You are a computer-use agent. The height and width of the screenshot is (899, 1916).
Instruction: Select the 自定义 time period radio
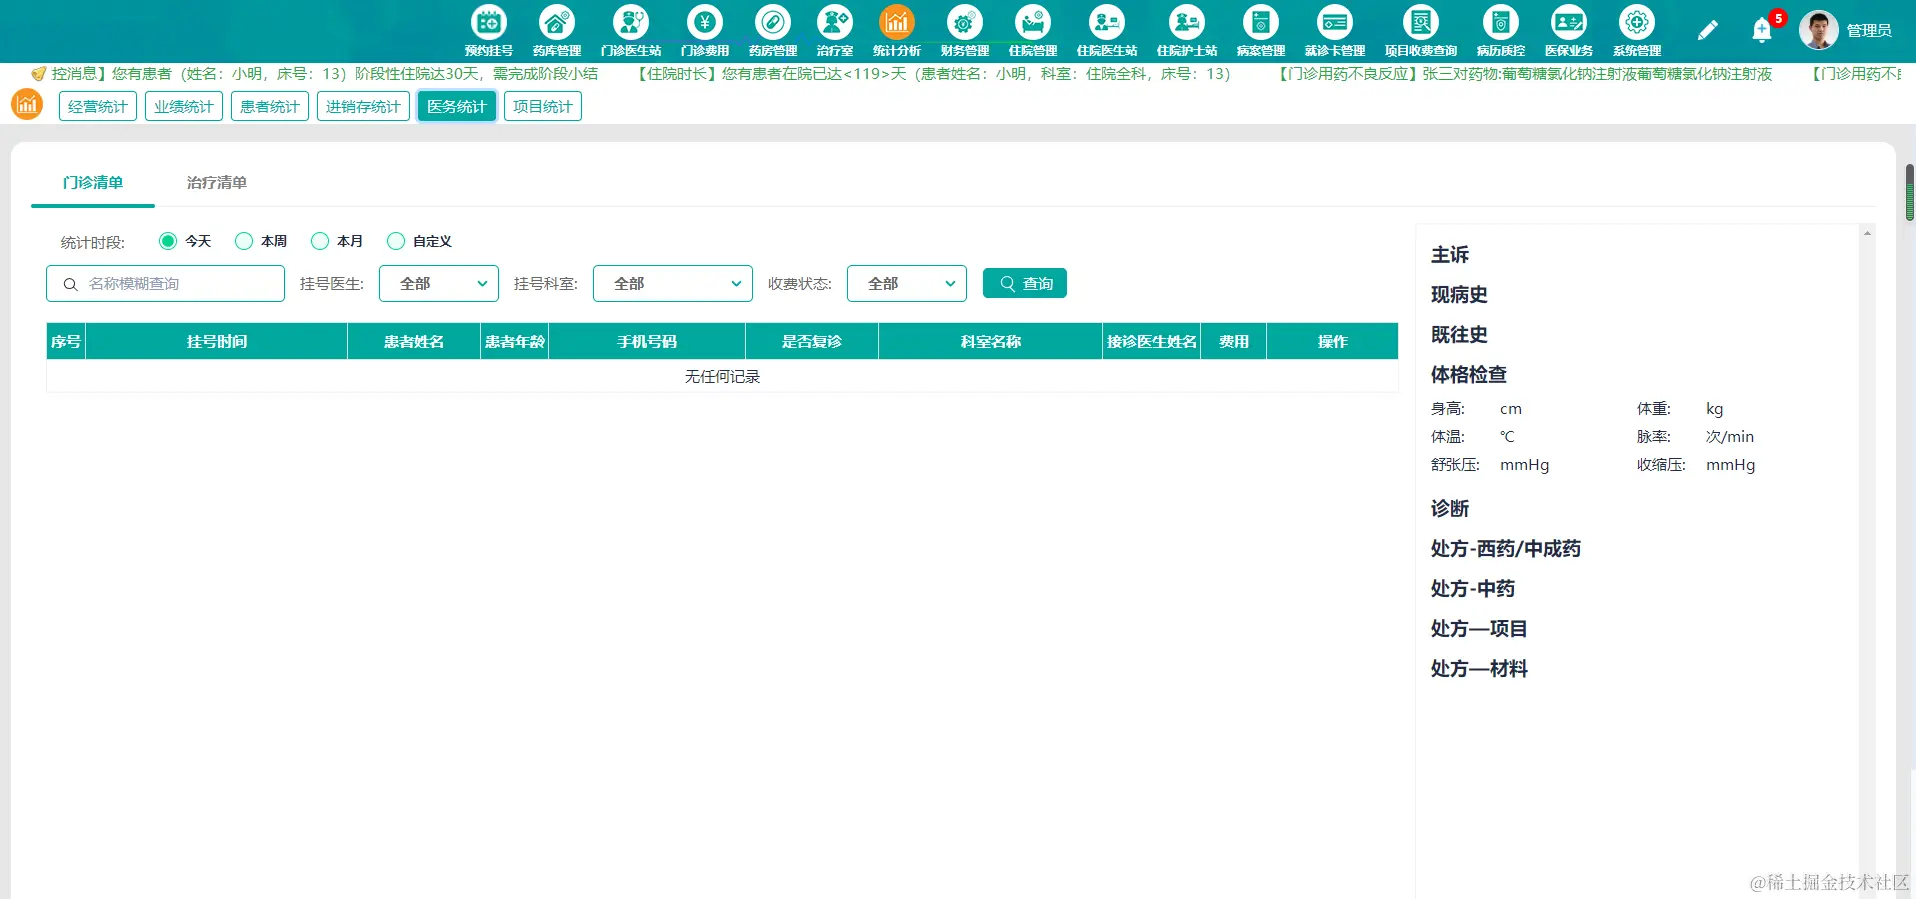[x=396, y=241]
